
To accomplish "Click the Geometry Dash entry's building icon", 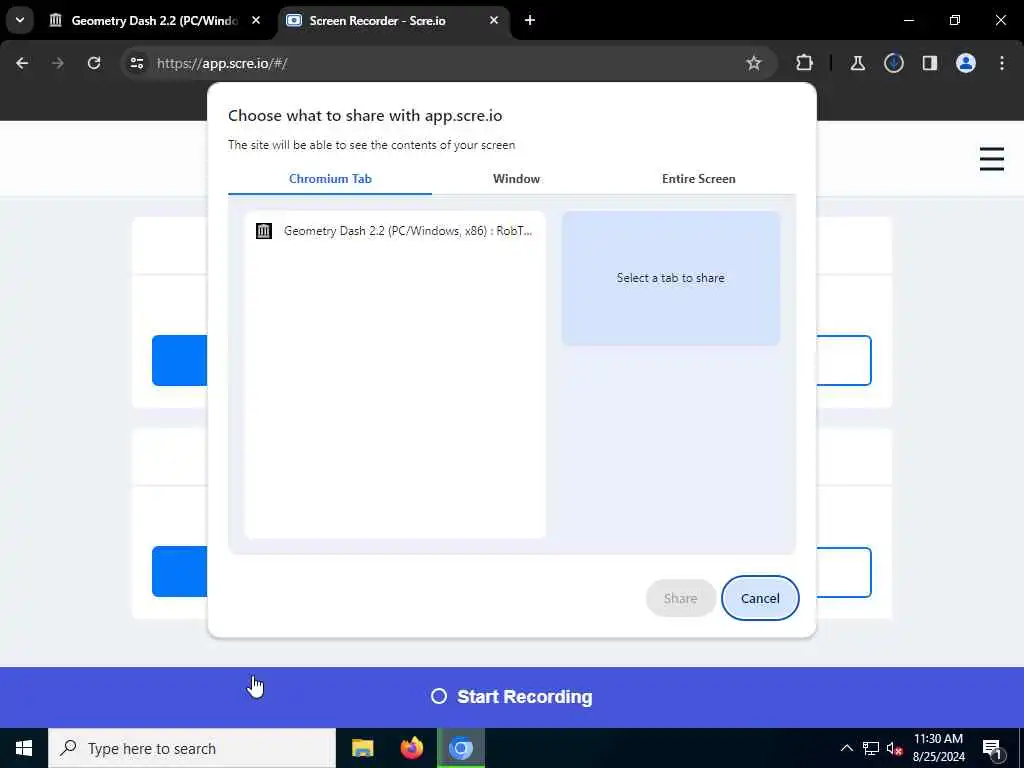I will click(264, 231).
